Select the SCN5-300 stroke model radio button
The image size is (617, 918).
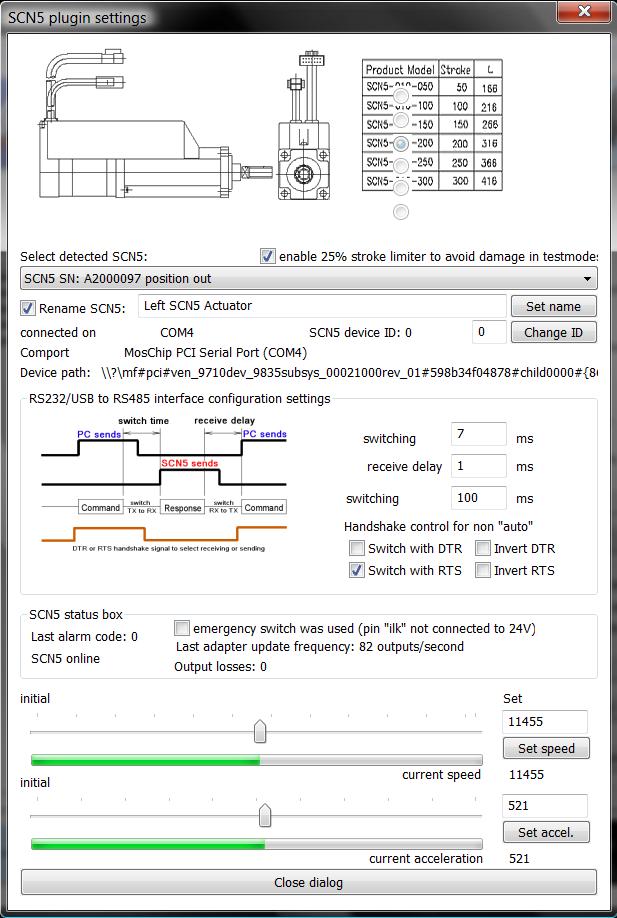coord(400,188)
